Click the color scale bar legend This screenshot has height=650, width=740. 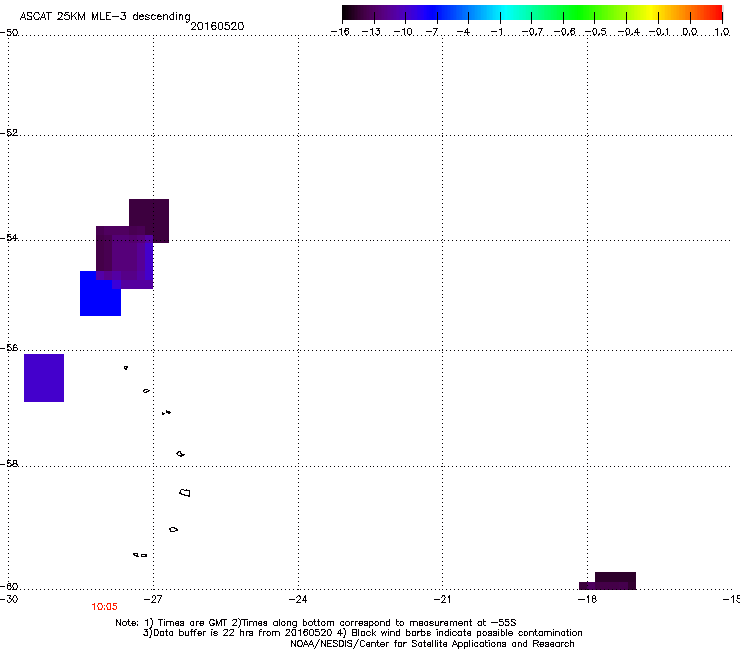click(x=532, y=13)
